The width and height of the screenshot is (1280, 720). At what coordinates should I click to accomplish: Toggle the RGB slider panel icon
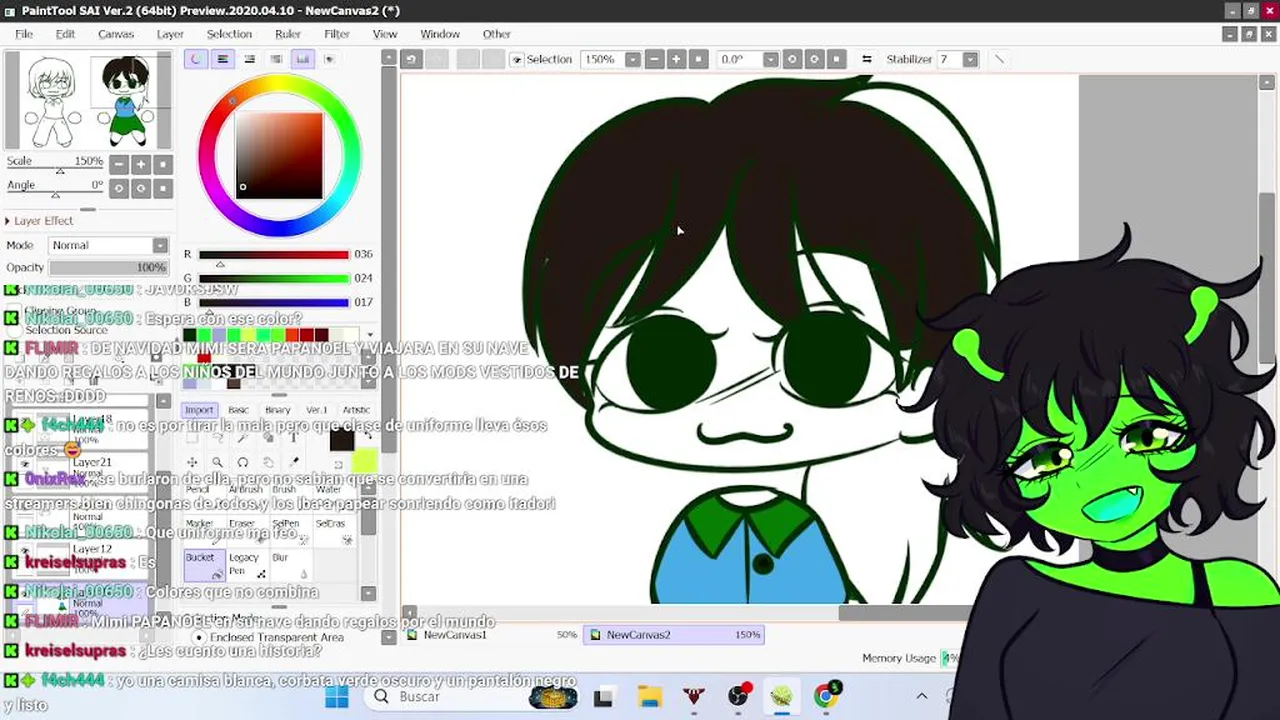(x=223, y=59)
